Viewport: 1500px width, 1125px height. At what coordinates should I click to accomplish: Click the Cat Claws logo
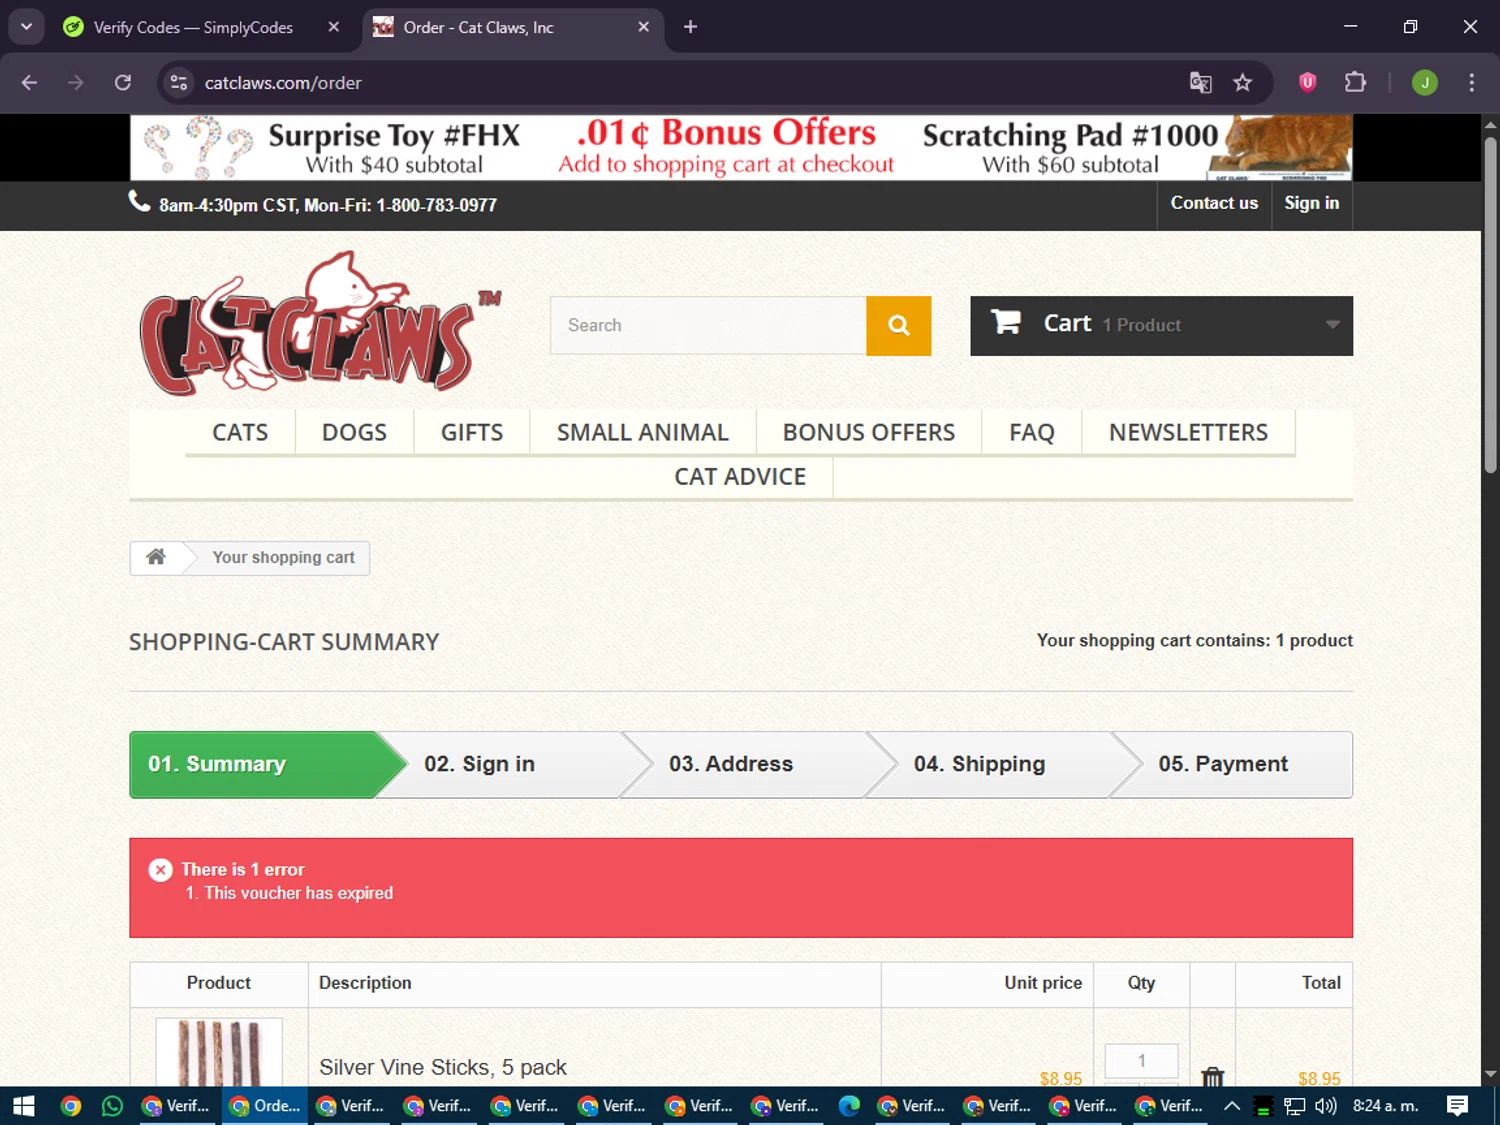click(320, 323)
